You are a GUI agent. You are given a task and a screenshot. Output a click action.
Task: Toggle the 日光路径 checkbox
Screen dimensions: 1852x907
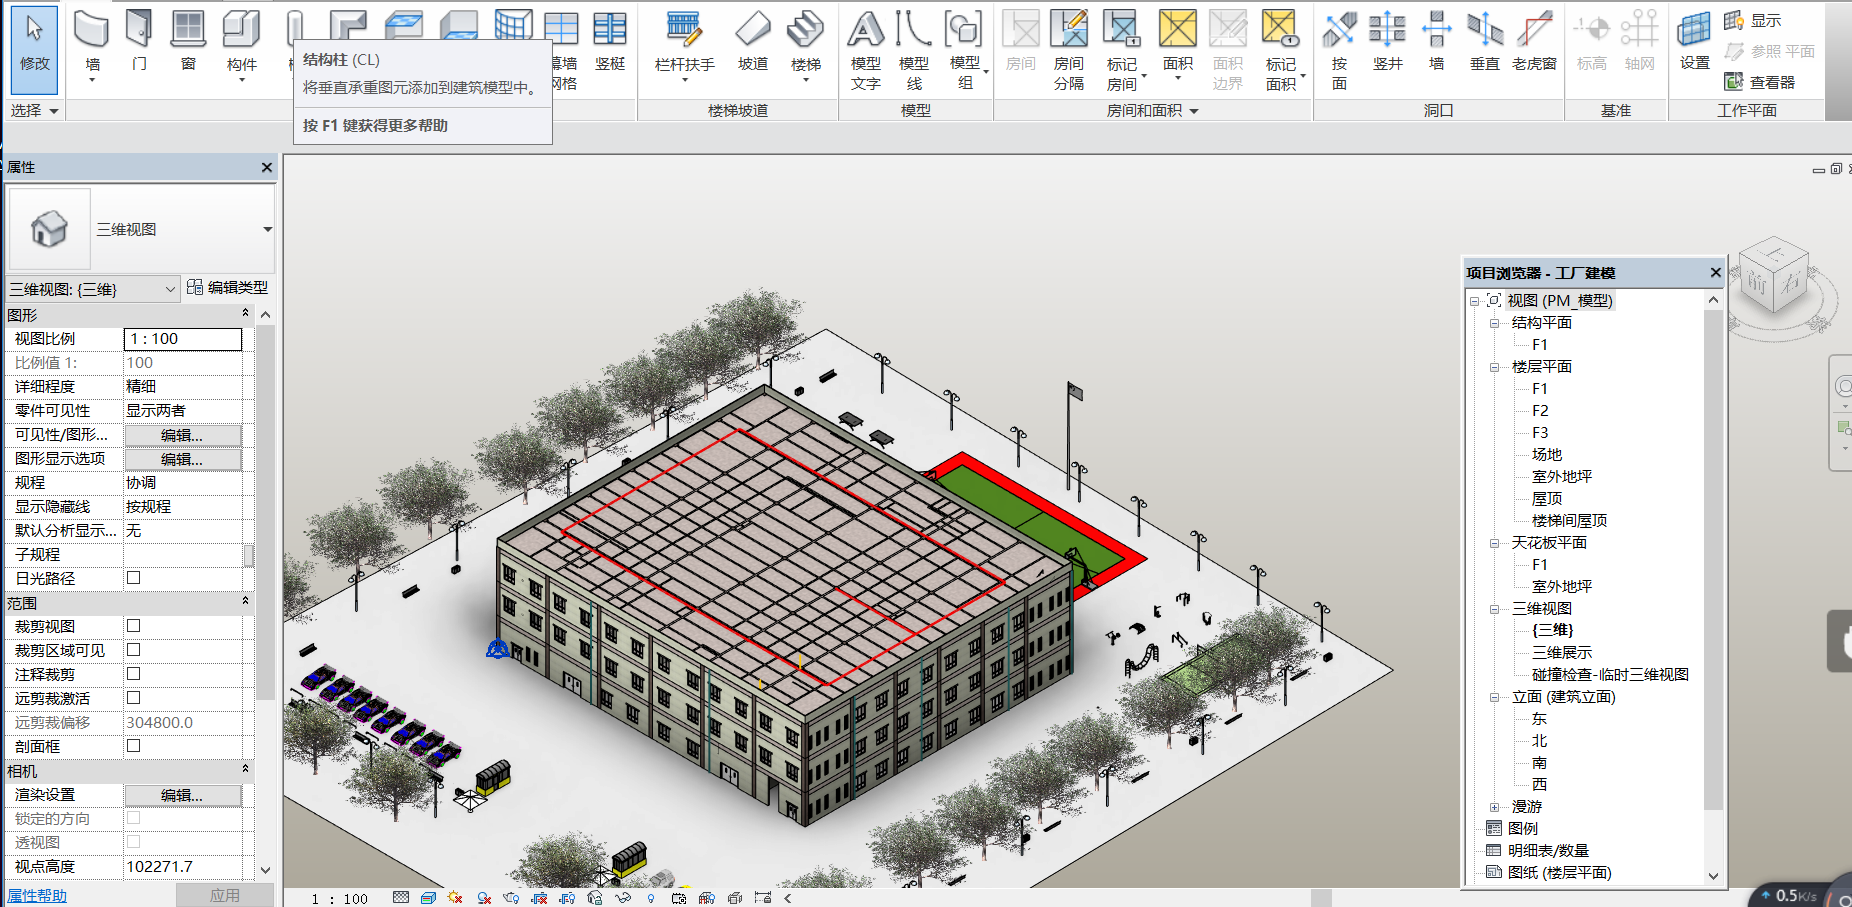(133, 578)
